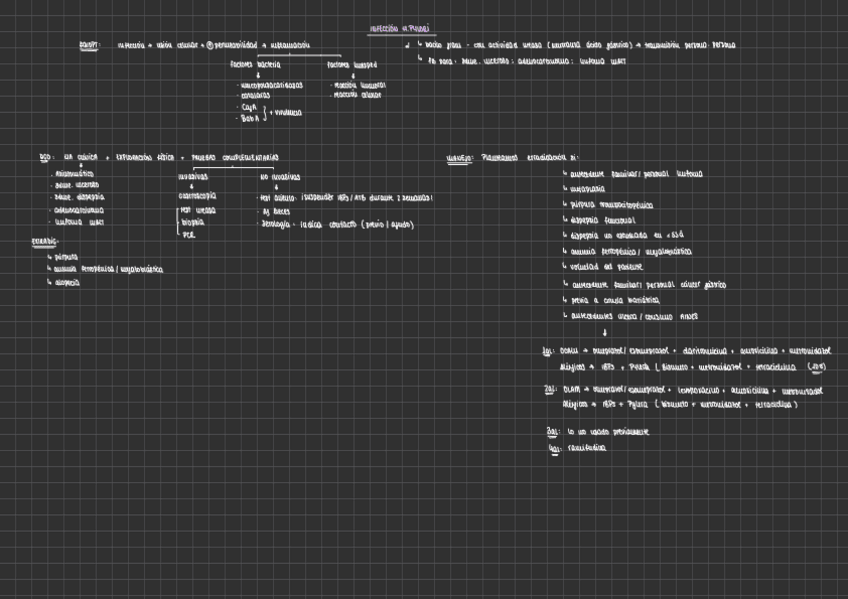Select the underlined 'Etiopt' heading
Screen dimensions: 848x599
90,46
